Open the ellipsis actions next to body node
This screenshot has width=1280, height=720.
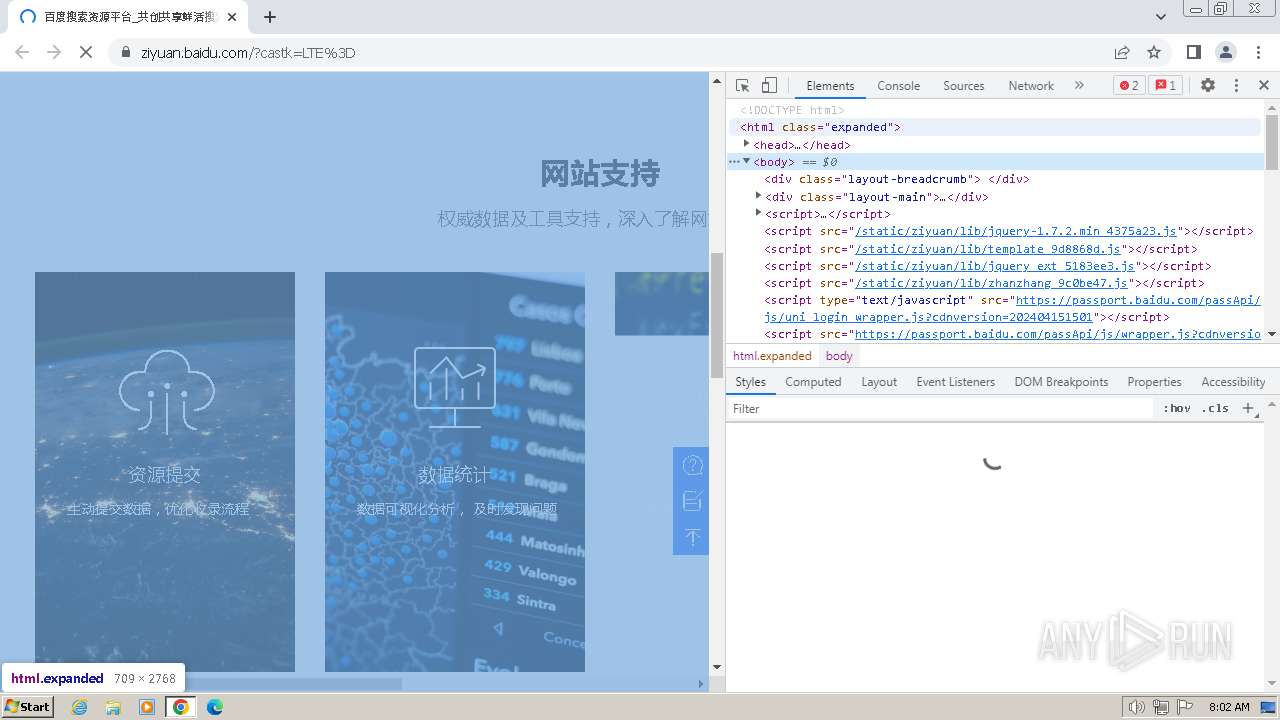coord(733,161)
